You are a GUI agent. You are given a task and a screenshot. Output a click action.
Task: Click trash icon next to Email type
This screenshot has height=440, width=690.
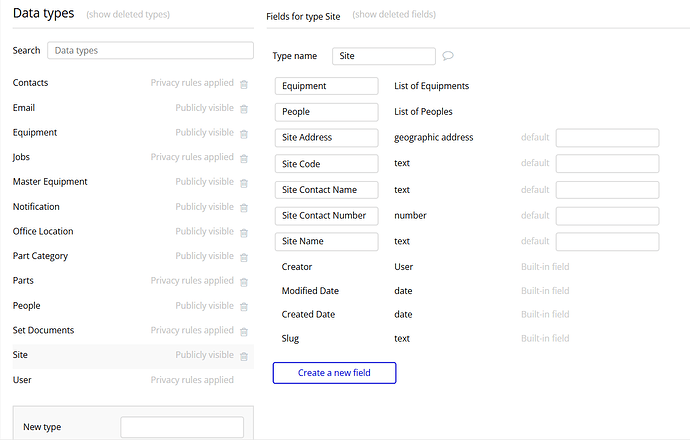244,108
